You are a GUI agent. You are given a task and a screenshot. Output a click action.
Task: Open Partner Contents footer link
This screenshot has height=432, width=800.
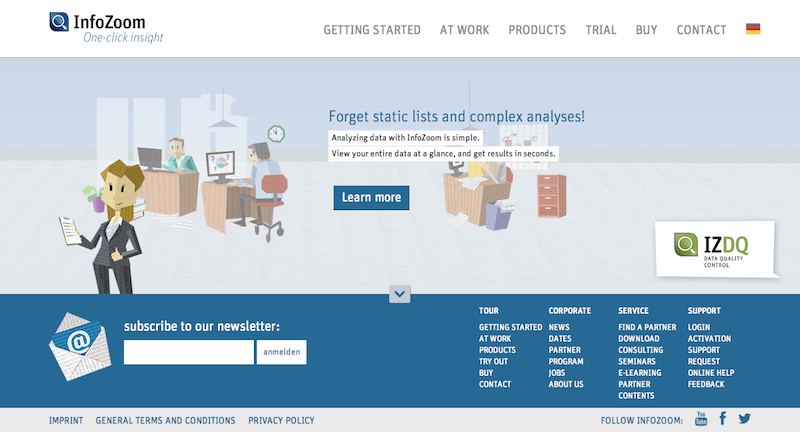pyautogui.click(x=636, y=390)
